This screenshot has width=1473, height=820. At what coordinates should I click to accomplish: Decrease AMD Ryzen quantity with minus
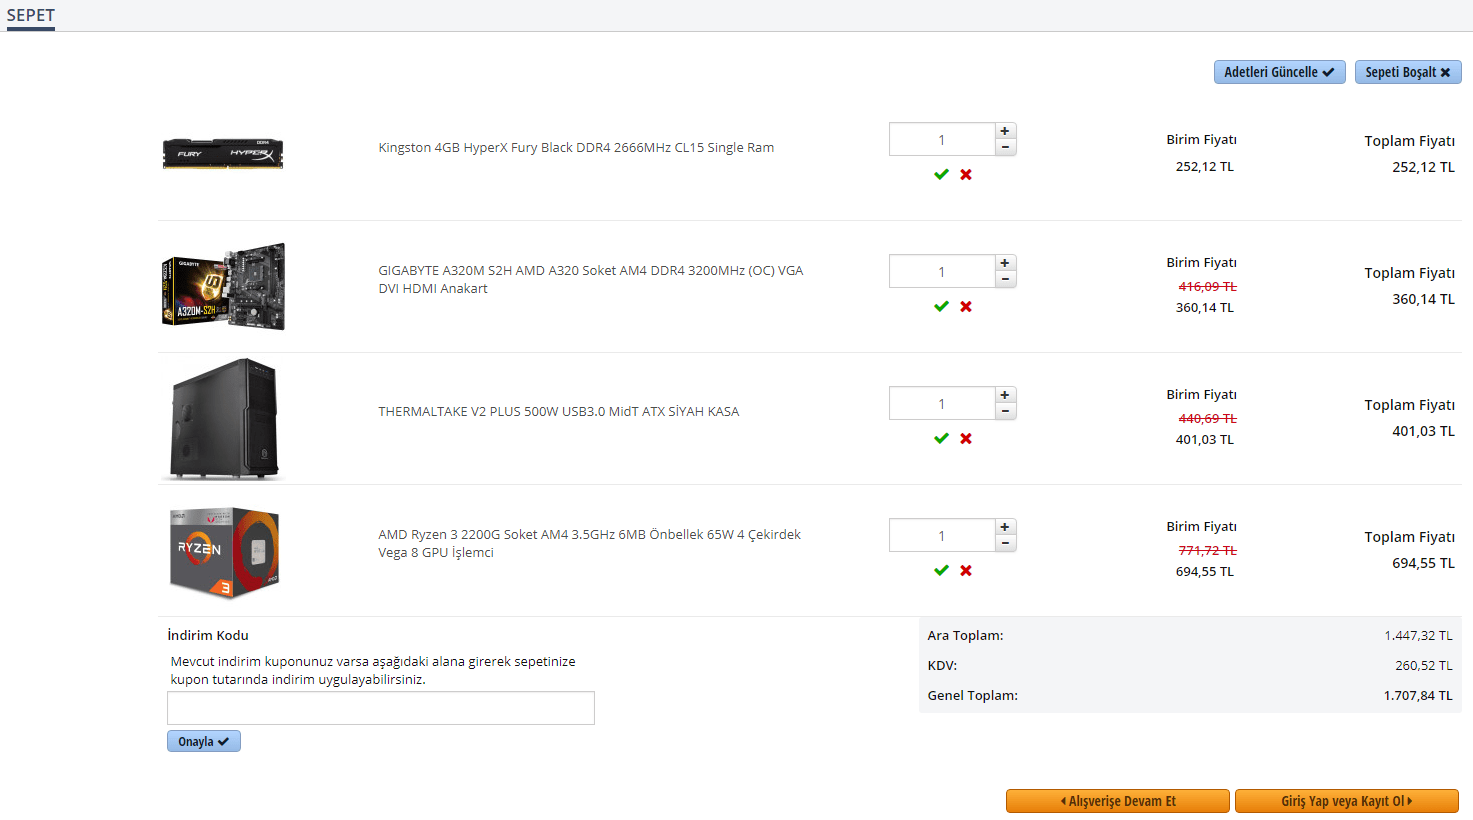(1005, 543)
